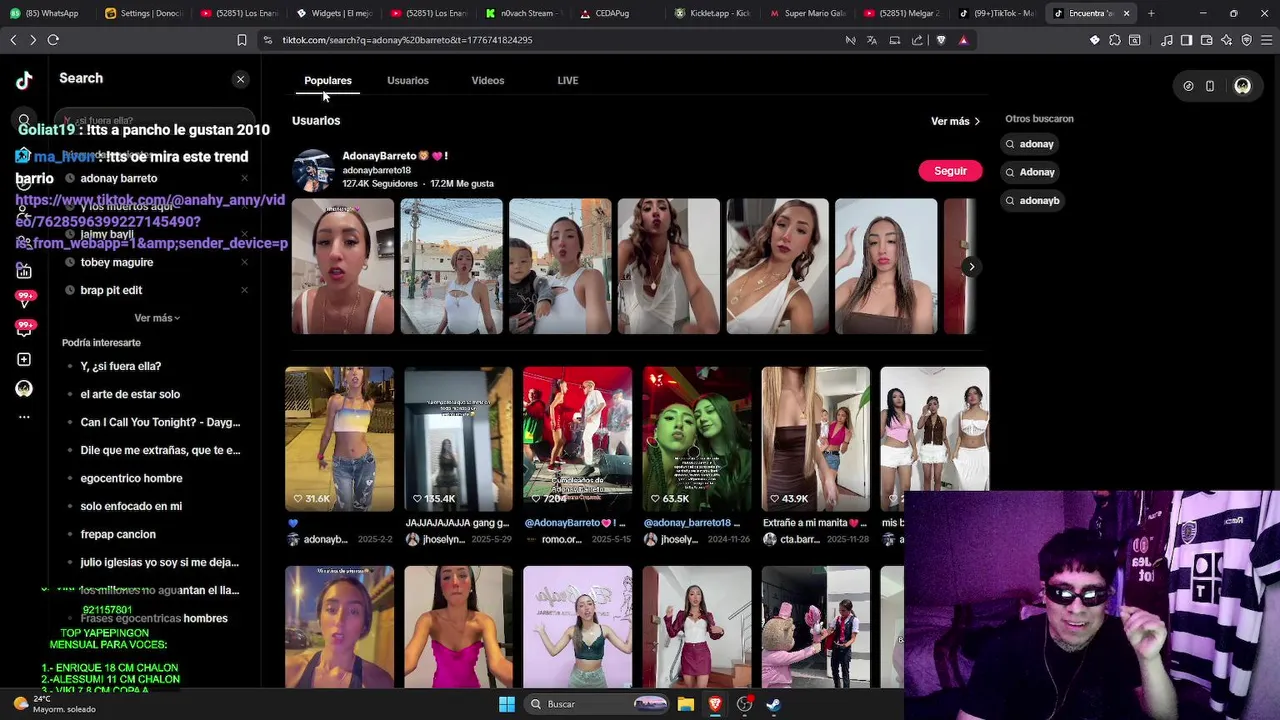Open the video with 135.4K likes

[458, 439]
